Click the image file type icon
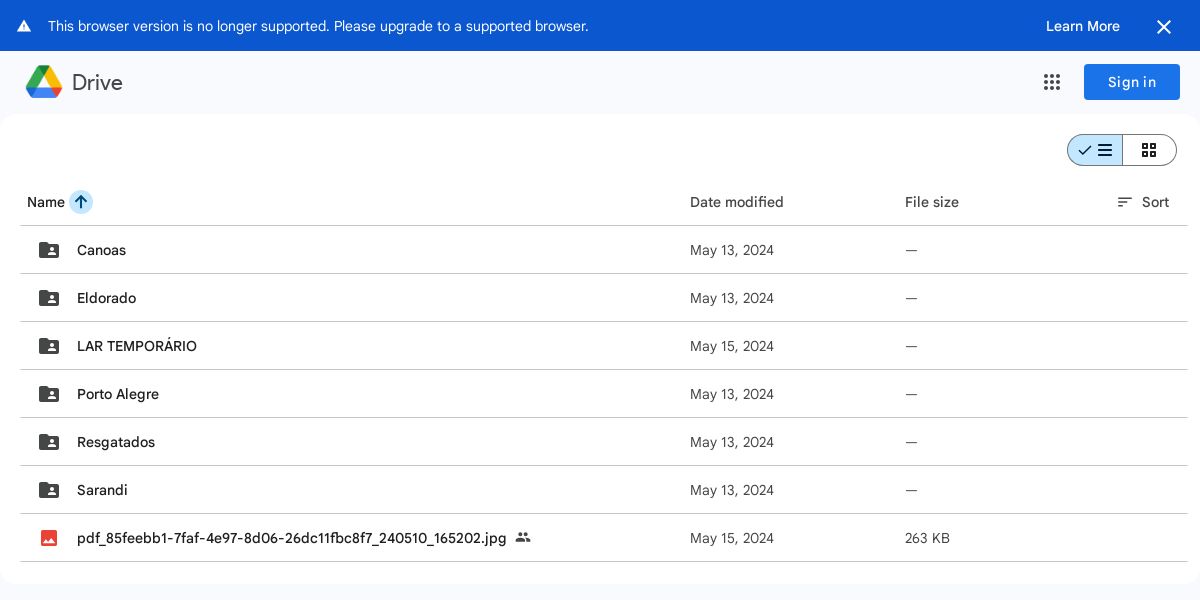This screenshot has height=600, width=1200. (x=49, y=538)
